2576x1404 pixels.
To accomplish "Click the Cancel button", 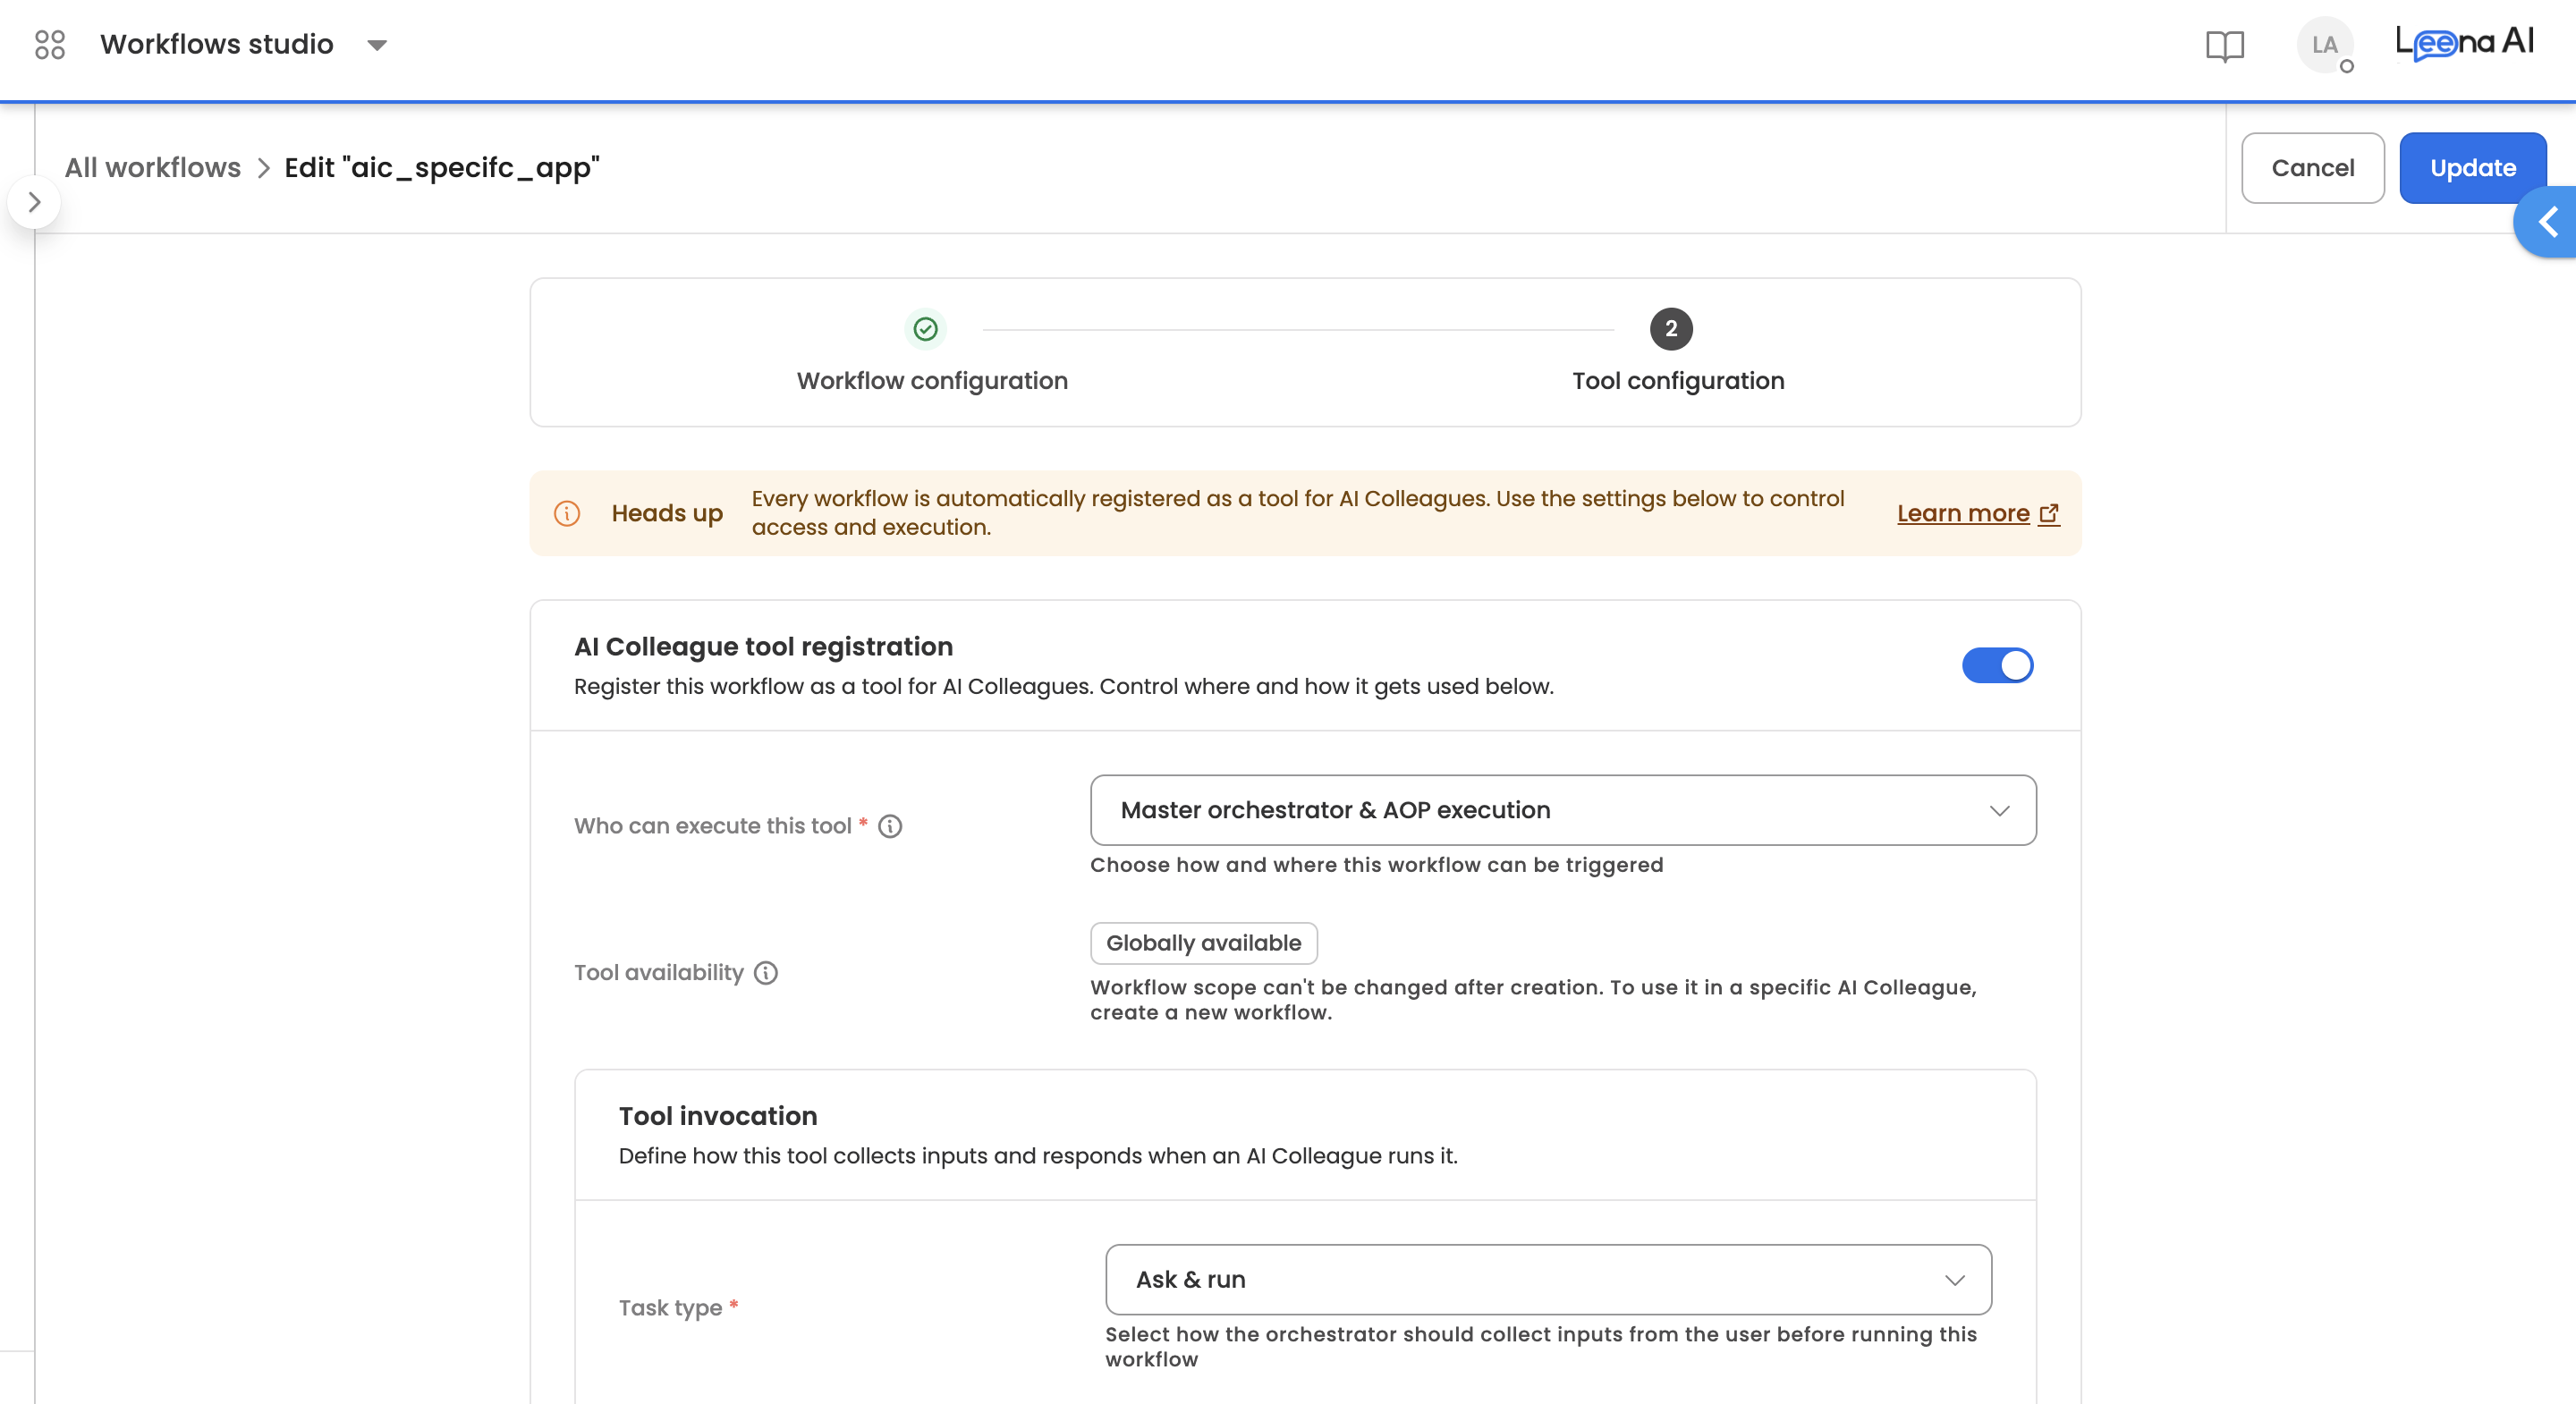I will pos(2312,167).
